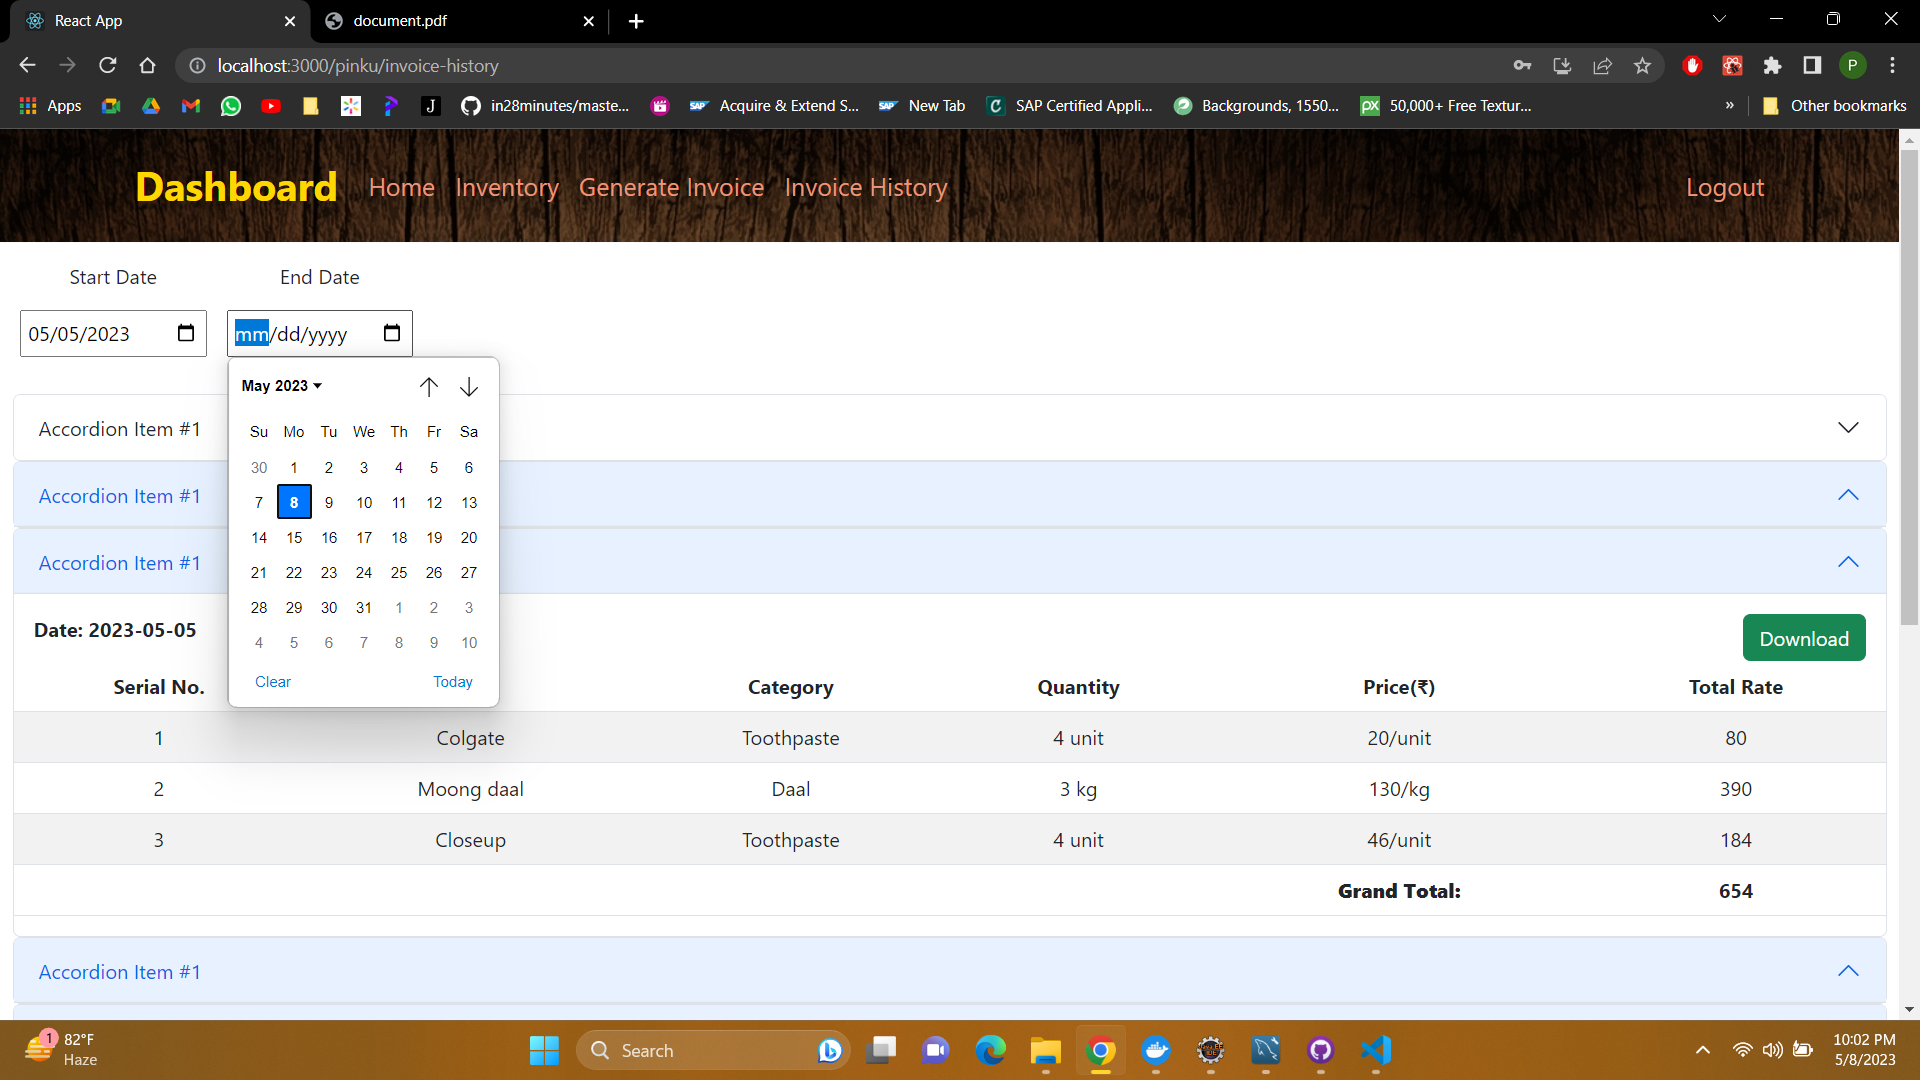
Task: Select May 8 in the calendar
Action: point(293,502)
